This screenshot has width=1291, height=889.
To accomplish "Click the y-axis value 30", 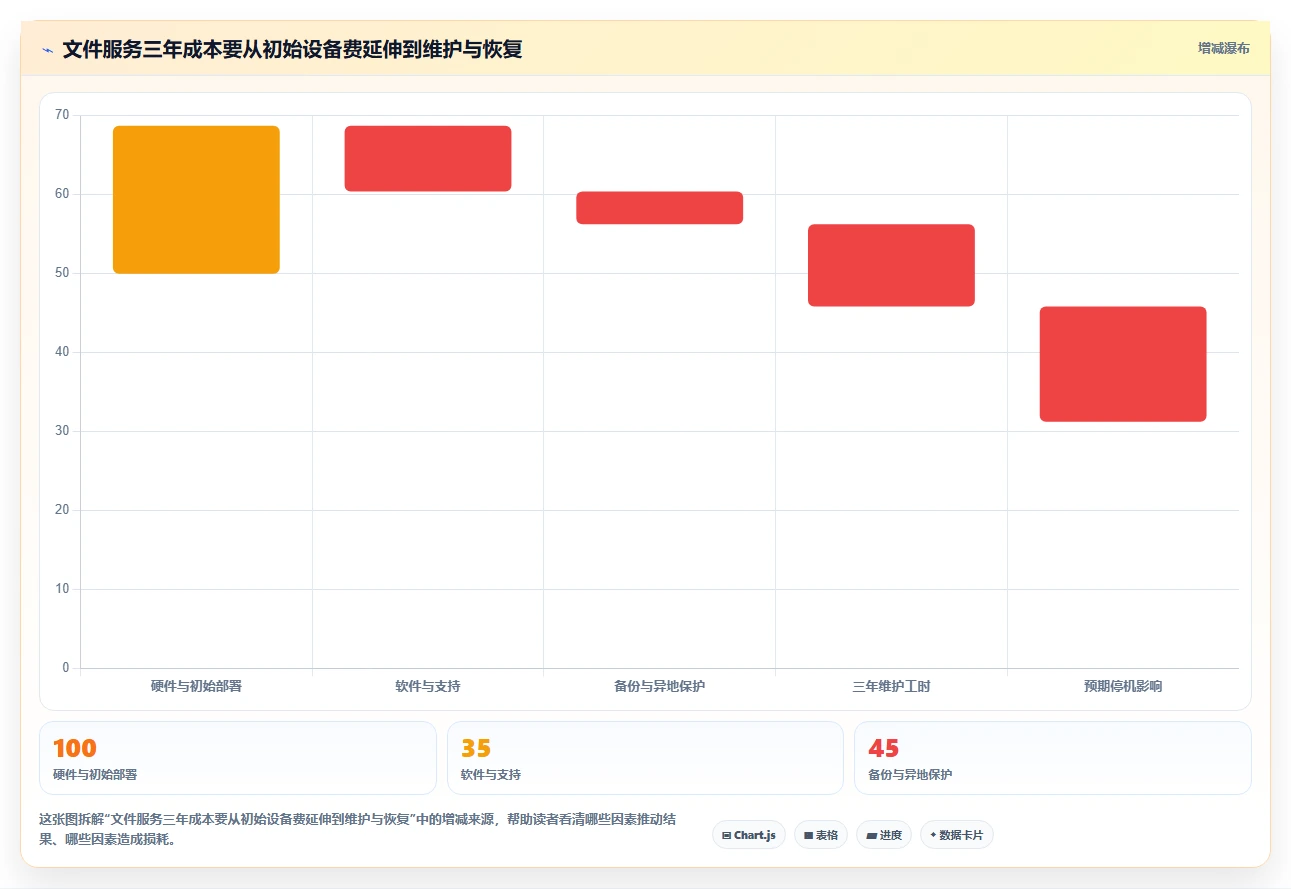I will [x=62, y=431].
